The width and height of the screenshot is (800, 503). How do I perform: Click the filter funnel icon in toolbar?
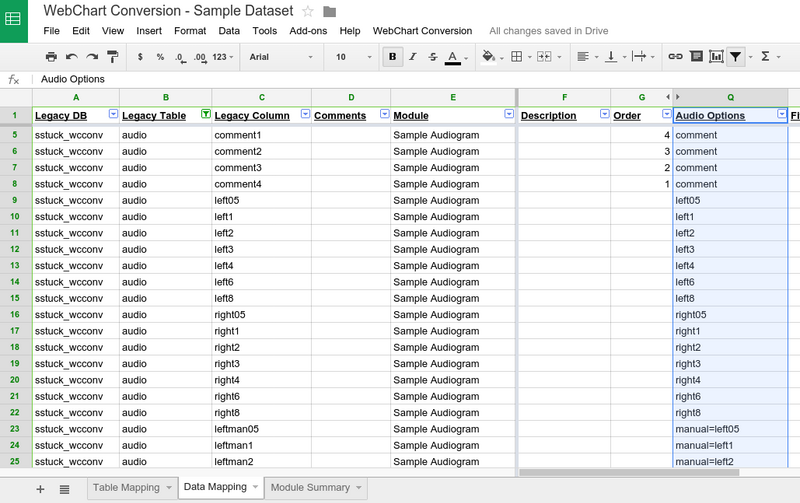pyautogui.click(x=737, y=57)
